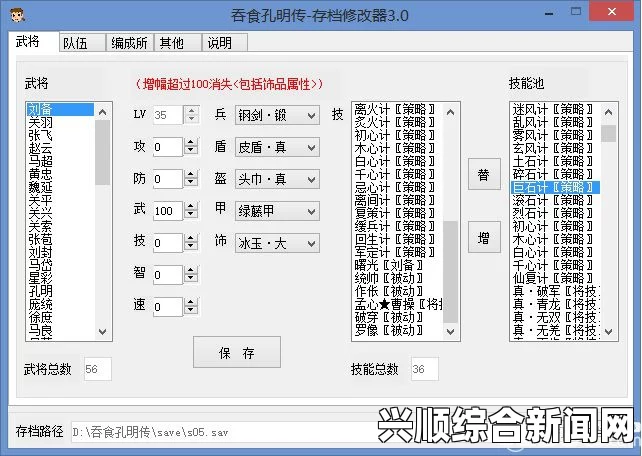Switch to the 队伍 tab

click(82, 43)
